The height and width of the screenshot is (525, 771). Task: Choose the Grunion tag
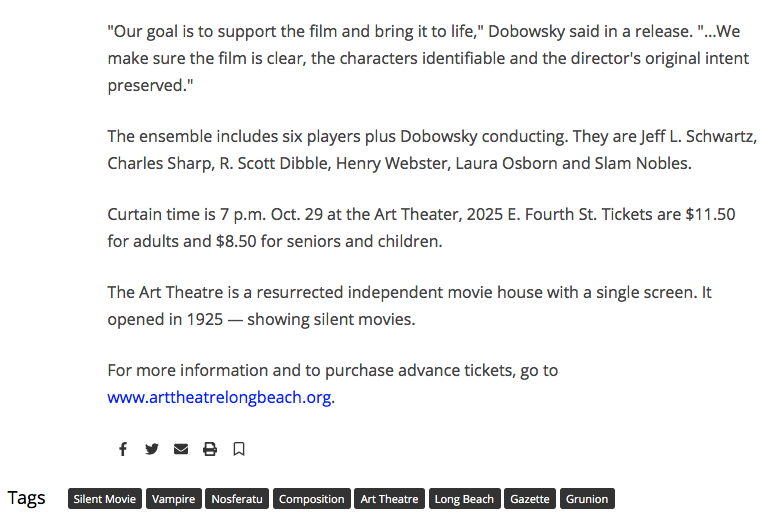coord(587,499)
